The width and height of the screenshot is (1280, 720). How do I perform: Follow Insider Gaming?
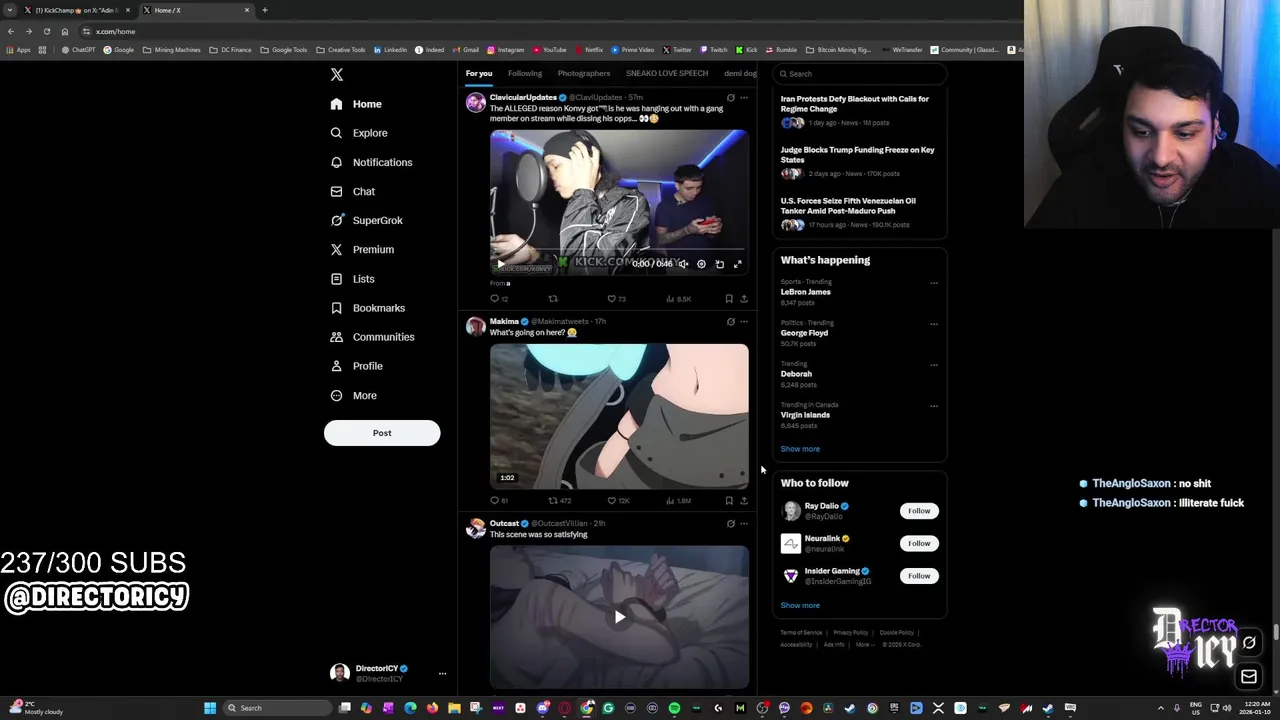(x=919, y=576)
